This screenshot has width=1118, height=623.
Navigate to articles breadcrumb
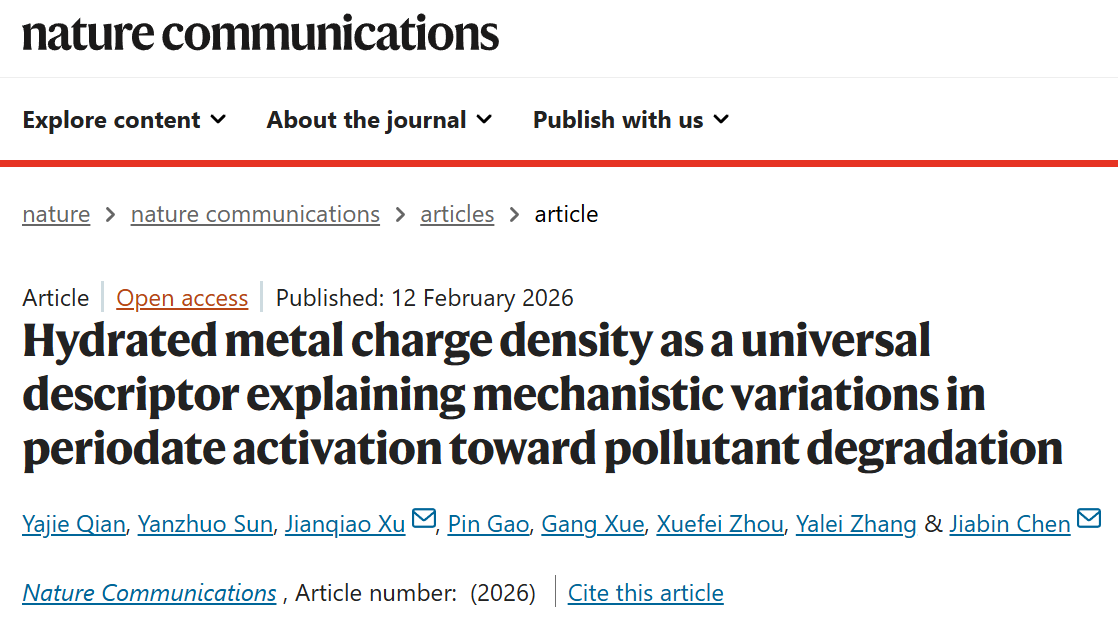(457, 214)
